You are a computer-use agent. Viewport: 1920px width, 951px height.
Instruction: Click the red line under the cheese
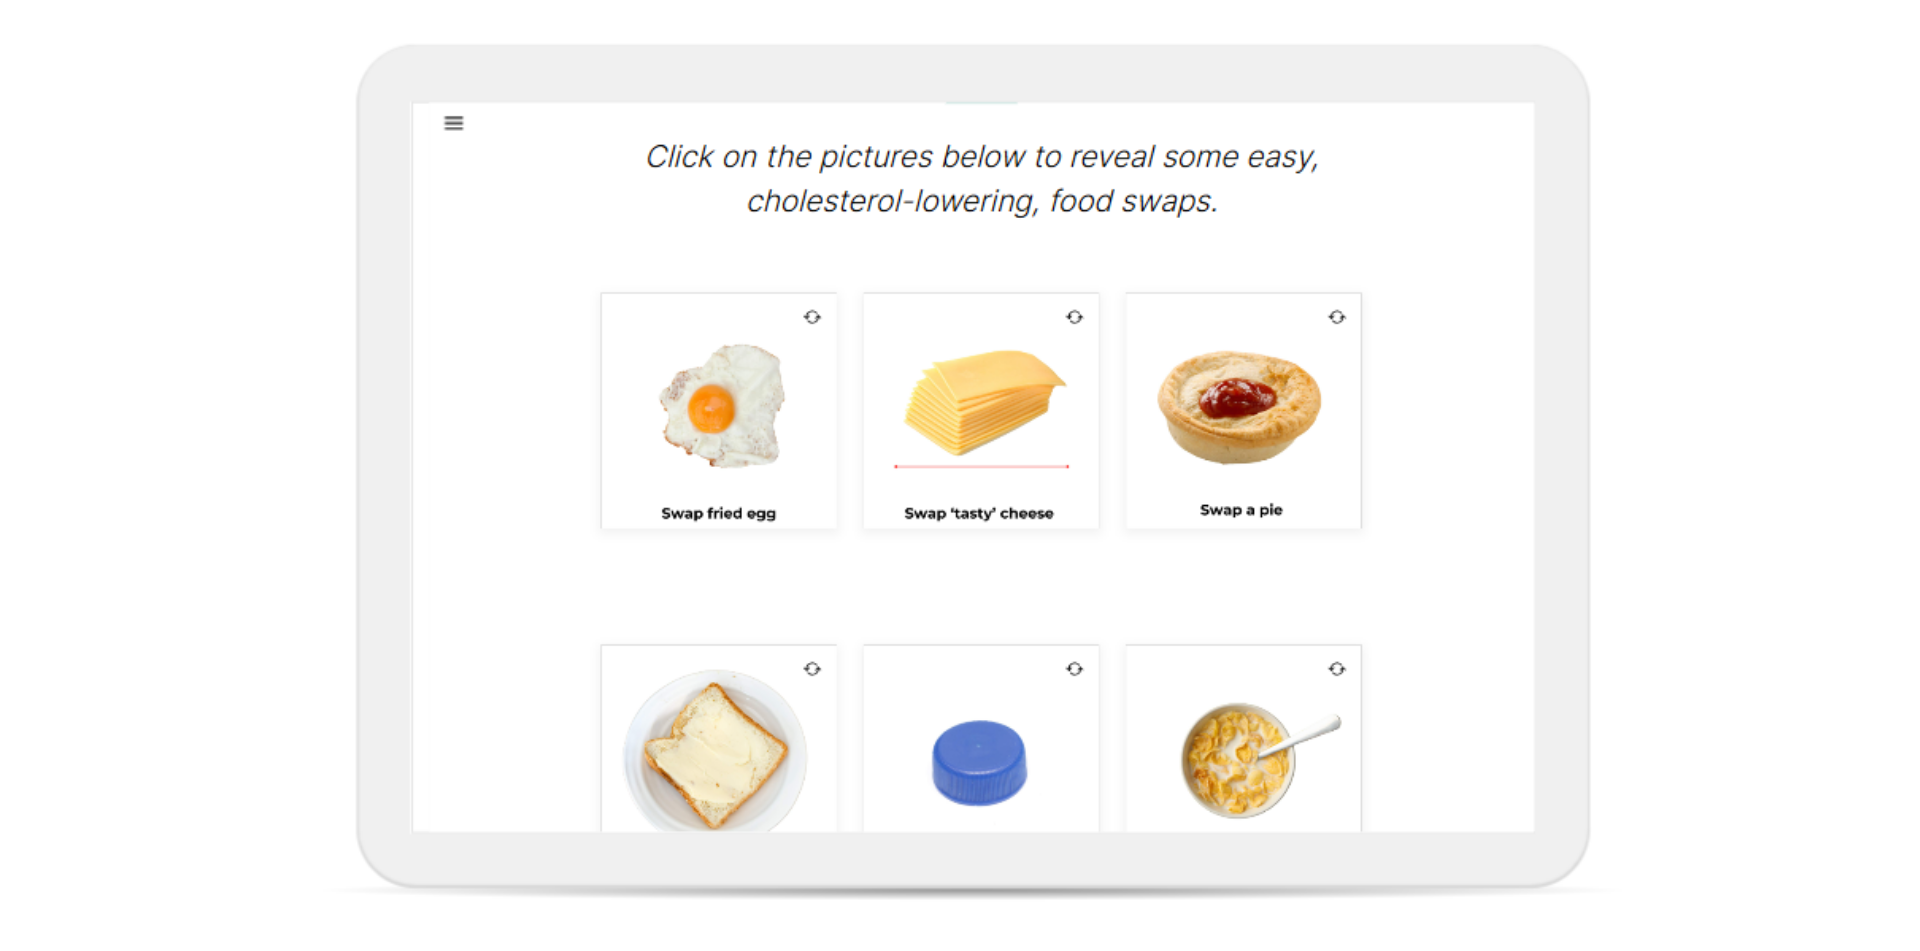(981, 466)
